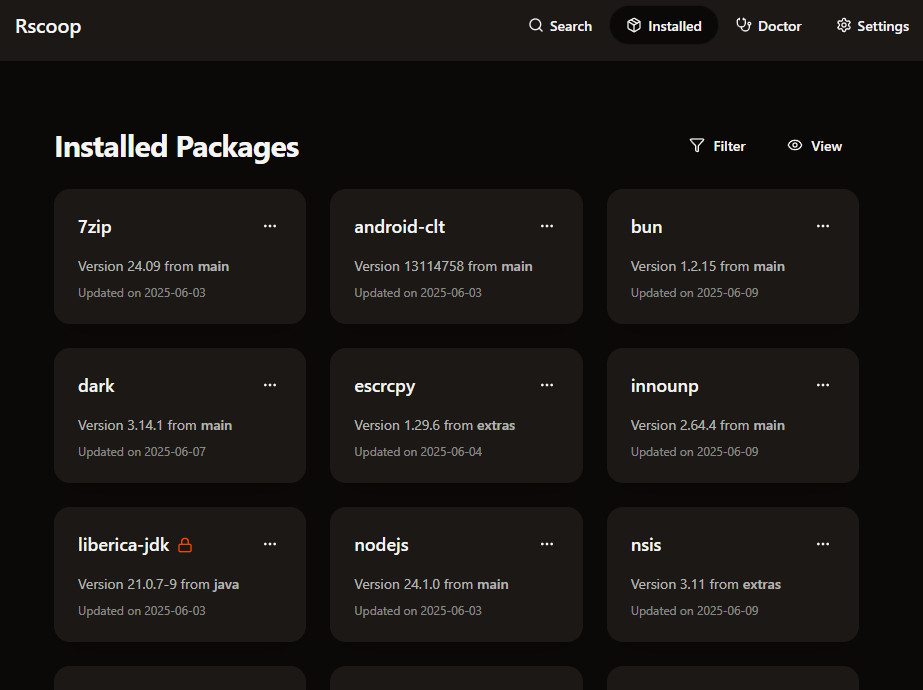
Task: Click the update date on the 7zip card
Action: pyautogui.click(x=142, y=293)
